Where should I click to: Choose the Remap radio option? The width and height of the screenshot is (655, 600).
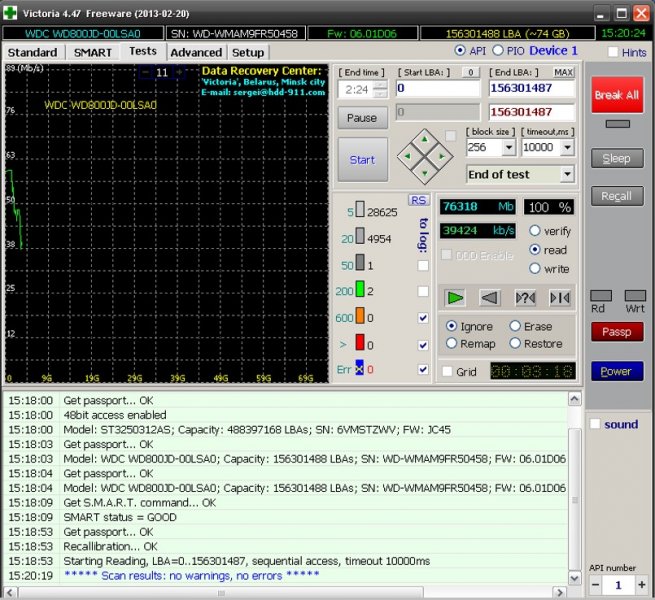[452, 343]
